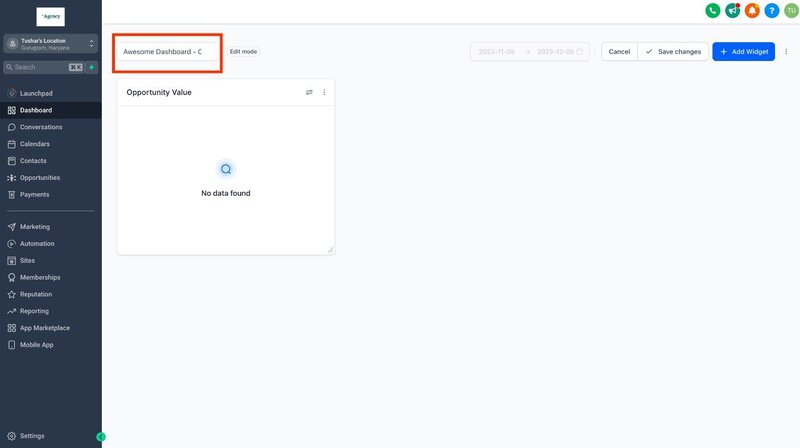The image size is (800, 448).
Task: Open the date range picker
Action: [x=530, y=52]
